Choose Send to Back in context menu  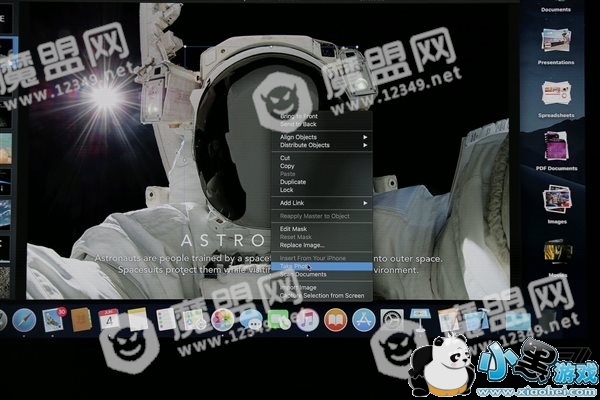pos(322,124)
